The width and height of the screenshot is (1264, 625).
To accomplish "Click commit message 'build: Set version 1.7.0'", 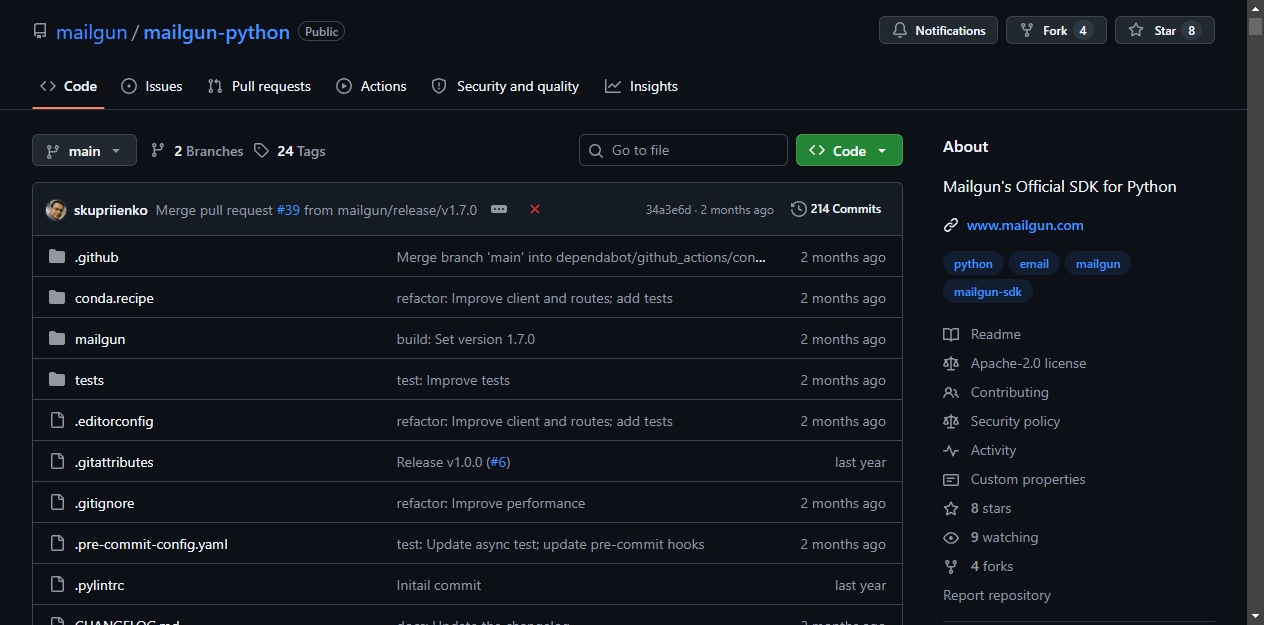I will [466, 339].
